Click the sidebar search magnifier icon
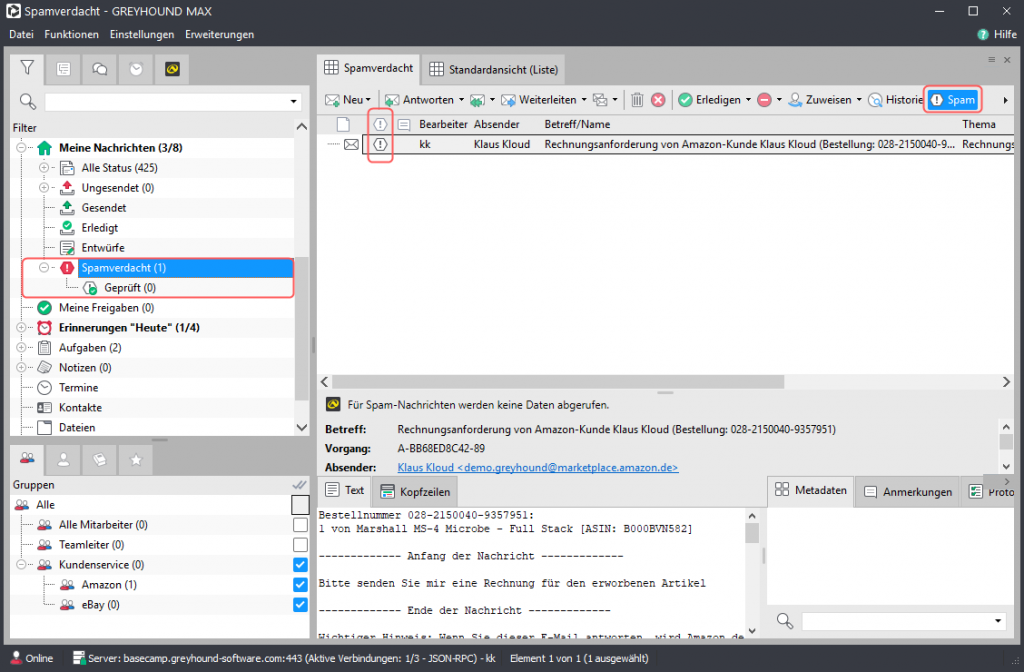Viewport: 1024px width, 672px height. click(27, 101)
